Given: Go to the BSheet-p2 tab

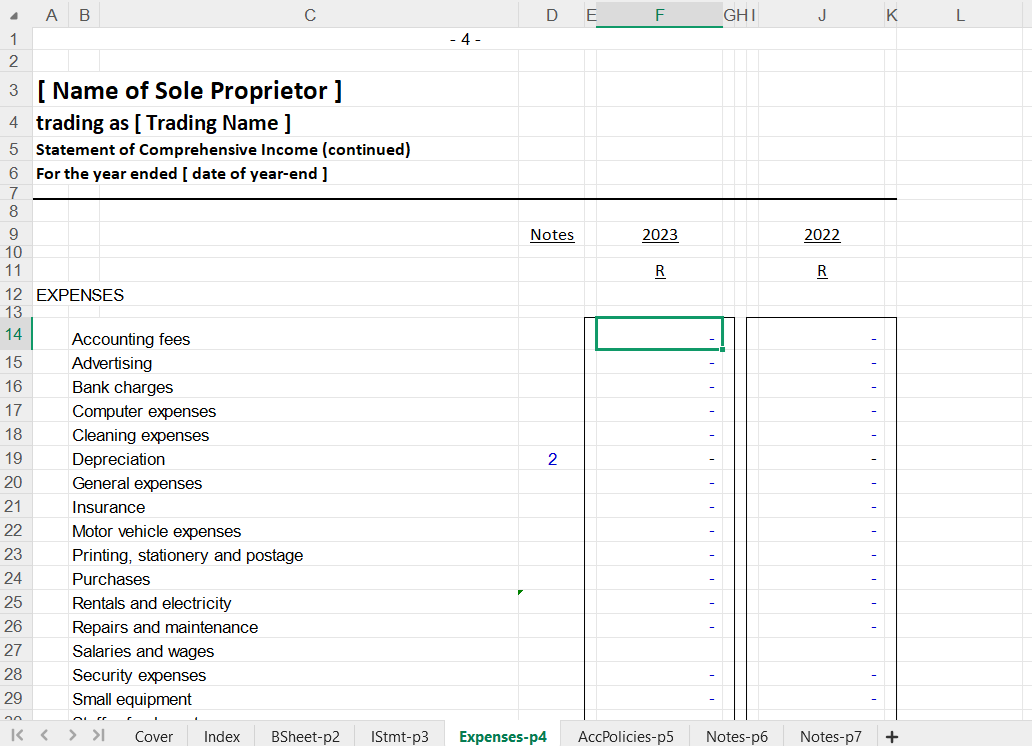Looking at the screenshot, I should [305, 736].
